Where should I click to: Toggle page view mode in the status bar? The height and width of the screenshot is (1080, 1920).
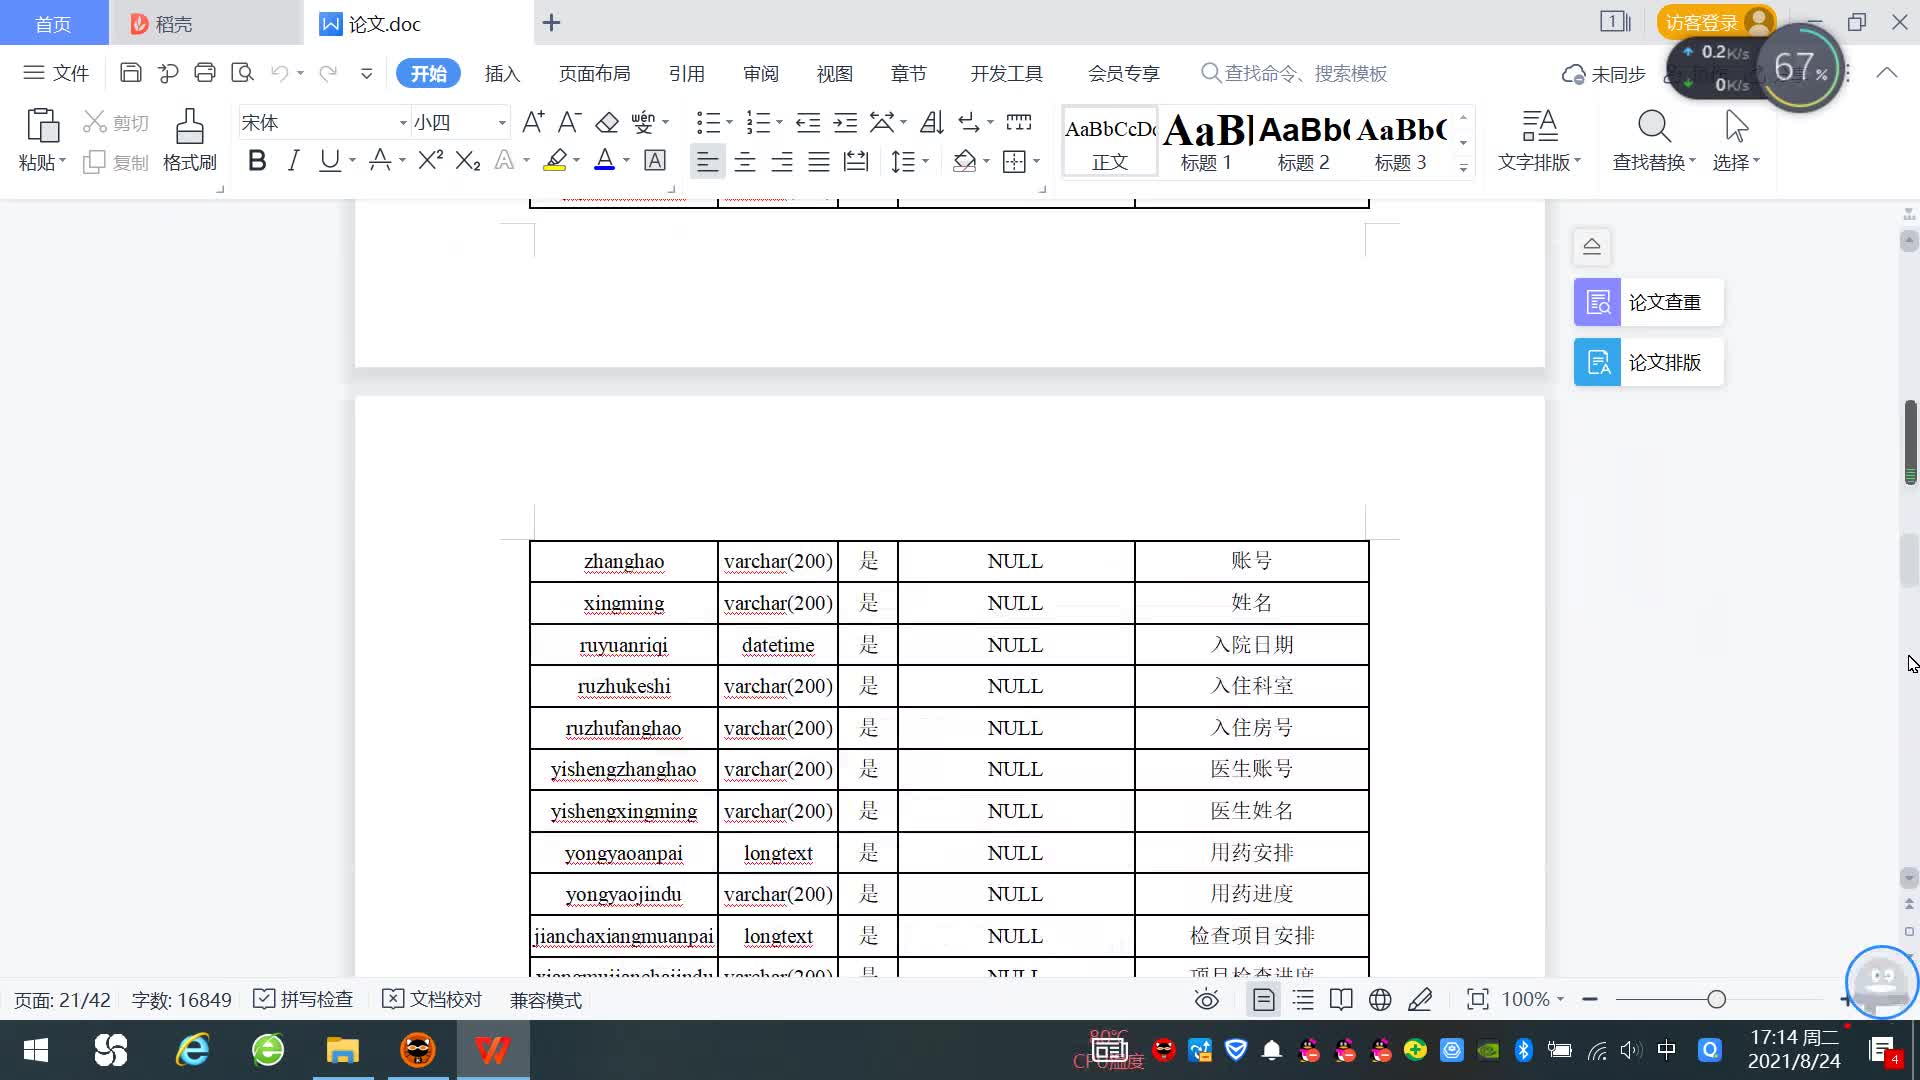point(1264,999)
